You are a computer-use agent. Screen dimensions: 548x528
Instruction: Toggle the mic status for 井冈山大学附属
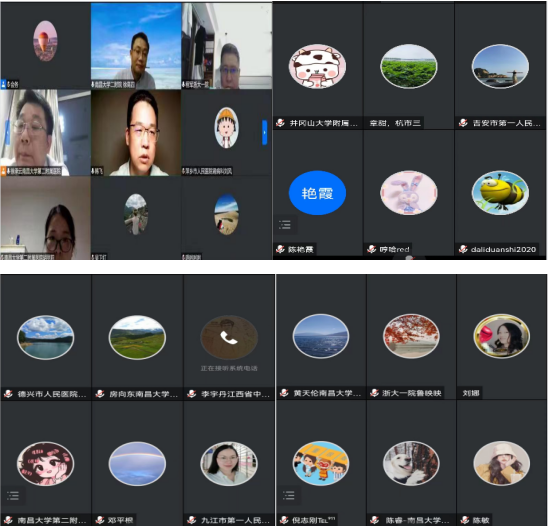[280, 123]
